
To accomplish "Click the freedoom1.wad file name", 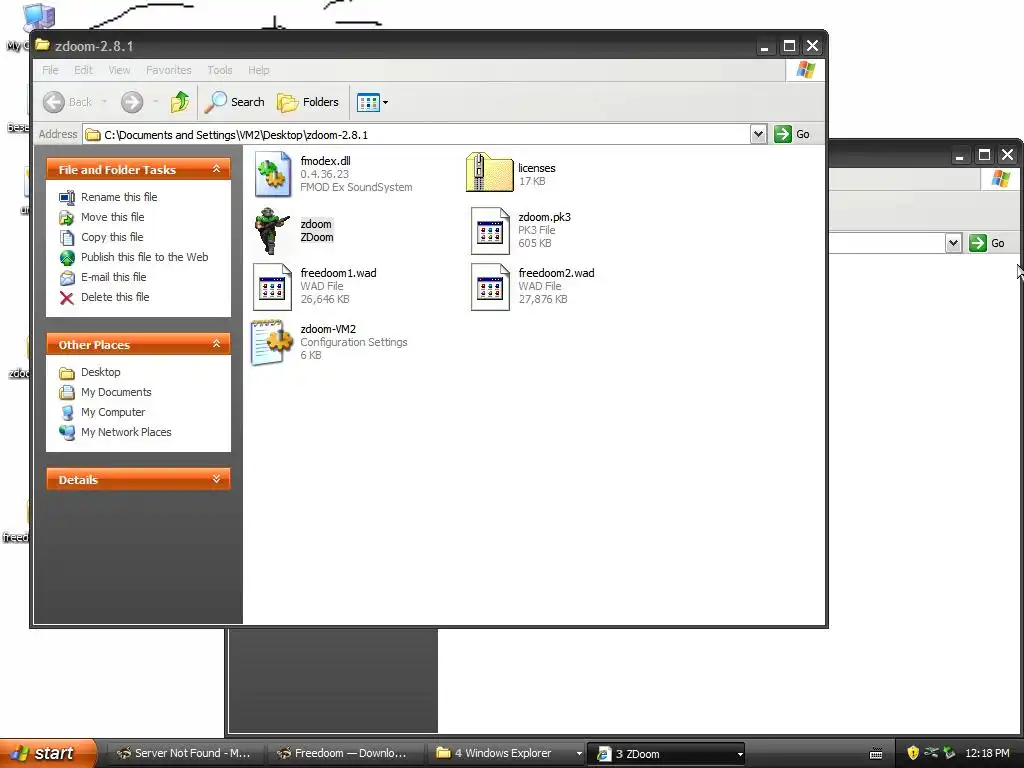I will tap(338, 273).
